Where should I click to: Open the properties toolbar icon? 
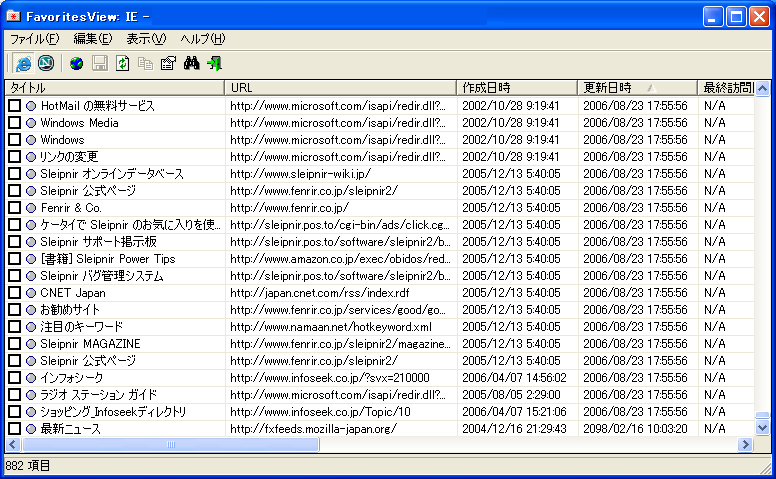[168, 63]
